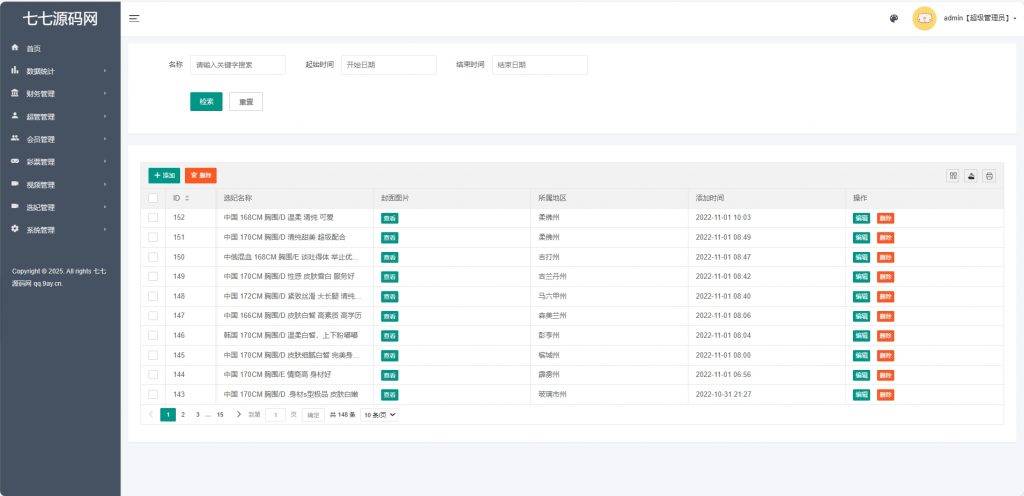The width and height of the screenshot is (1024, 496).
Task: Go to the next page arrow
Action: coord(238,414)
